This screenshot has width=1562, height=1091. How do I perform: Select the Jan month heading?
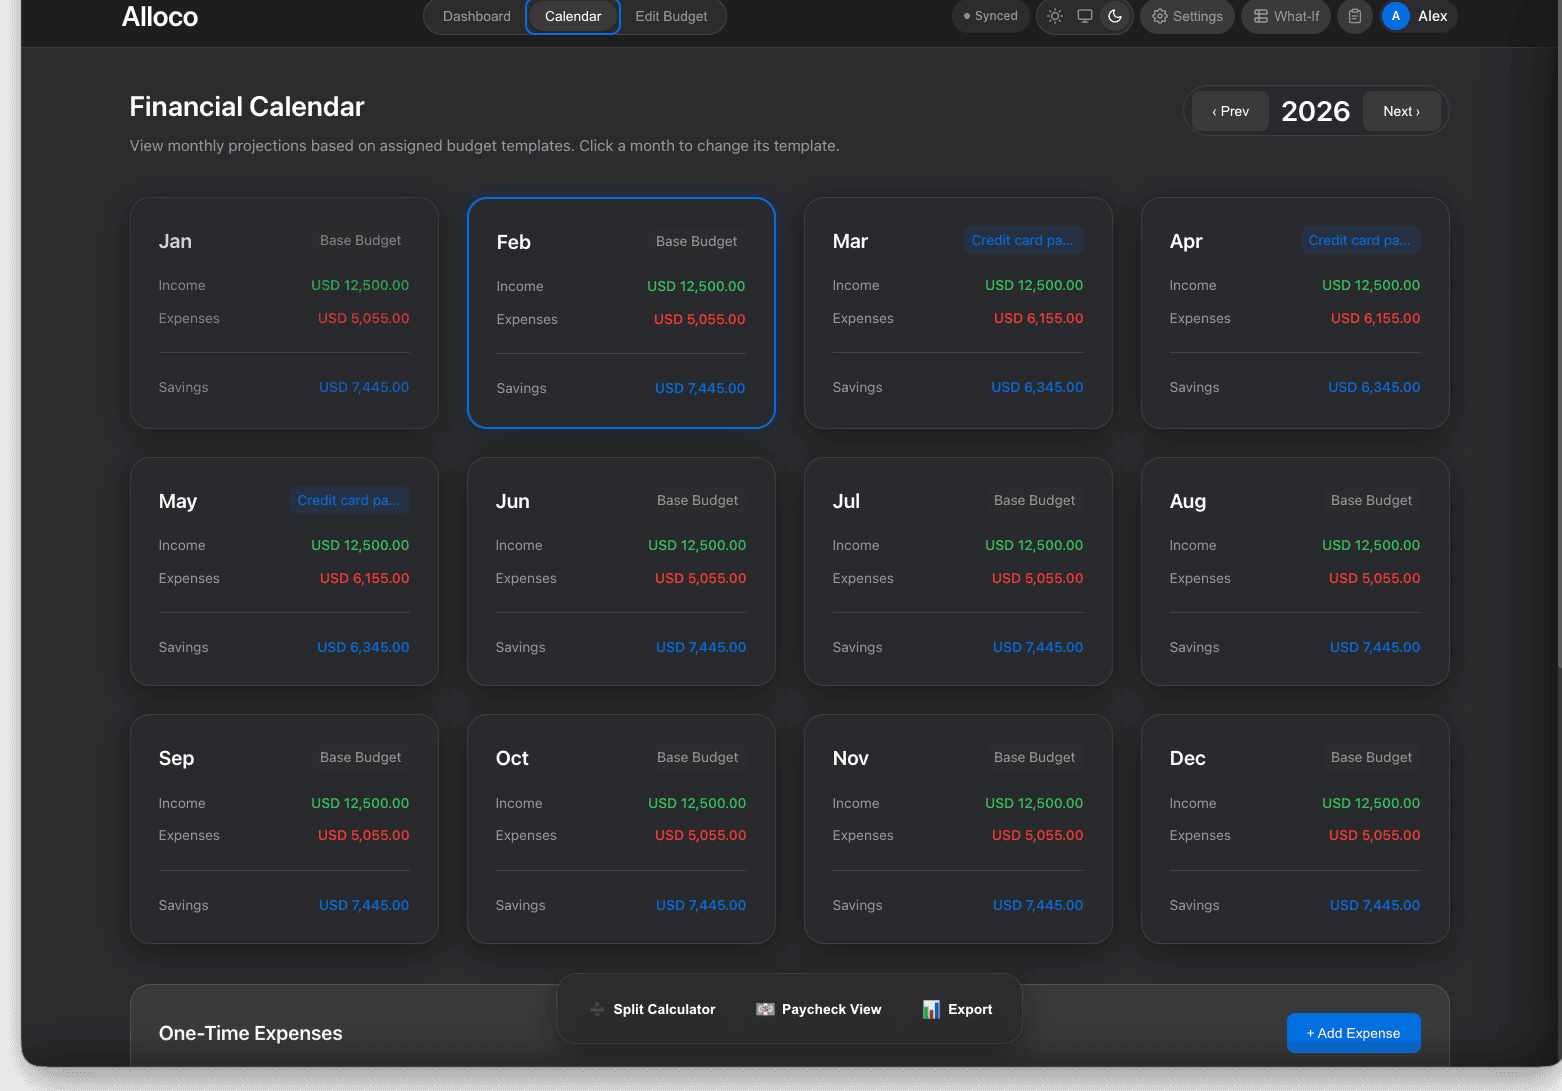click(175, 241)
